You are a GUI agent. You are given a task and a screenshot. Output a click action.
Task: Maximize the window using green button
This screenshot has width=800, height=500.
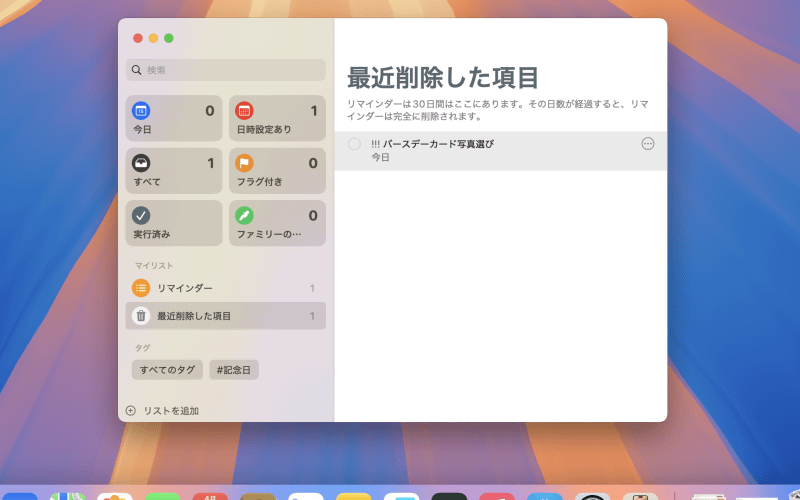click(x=169, y=38)
